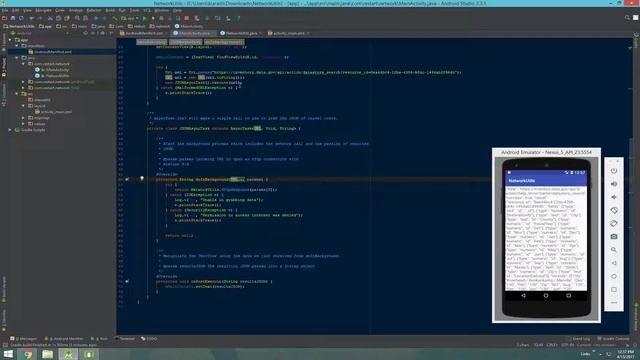The image size is (640, 360).
Task: Click emulator rotate left icon
Action: (614, 210)
